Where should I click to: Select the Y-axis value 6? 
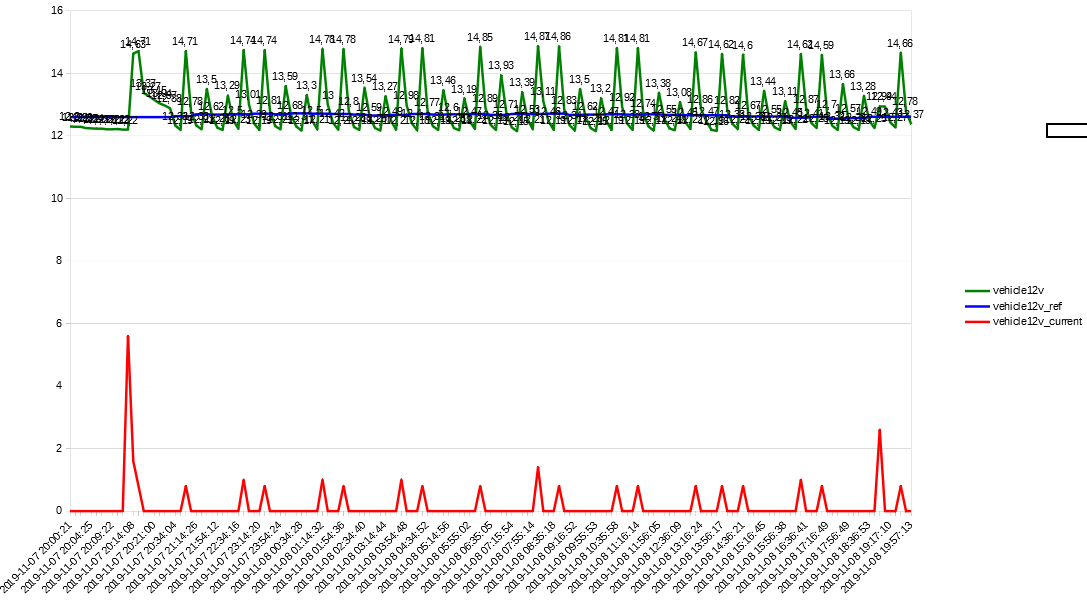point(59,323)
